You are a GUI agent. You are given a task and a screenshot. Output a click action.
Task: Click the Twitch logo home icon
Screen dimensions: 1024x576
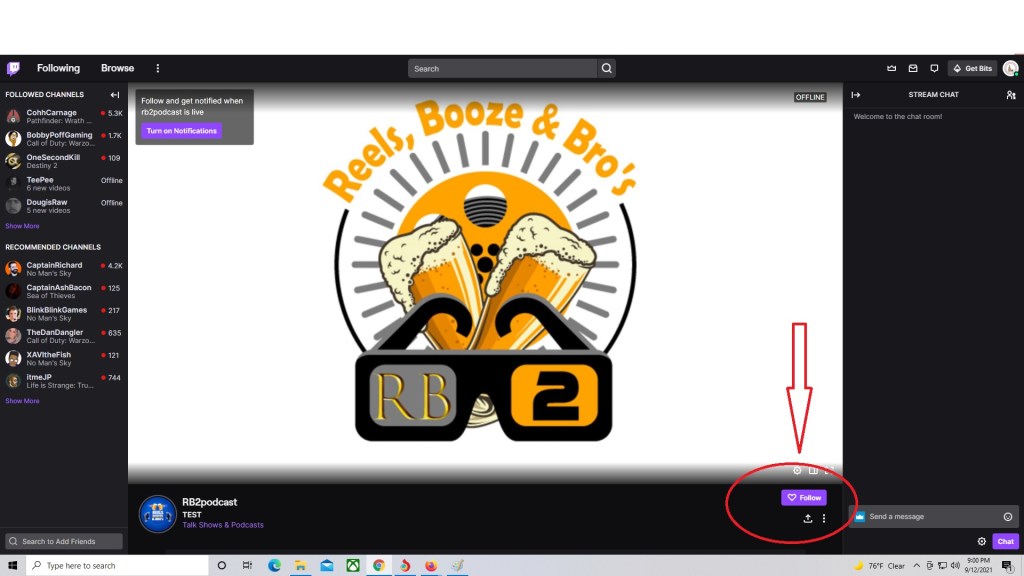[x=13, y=68]
